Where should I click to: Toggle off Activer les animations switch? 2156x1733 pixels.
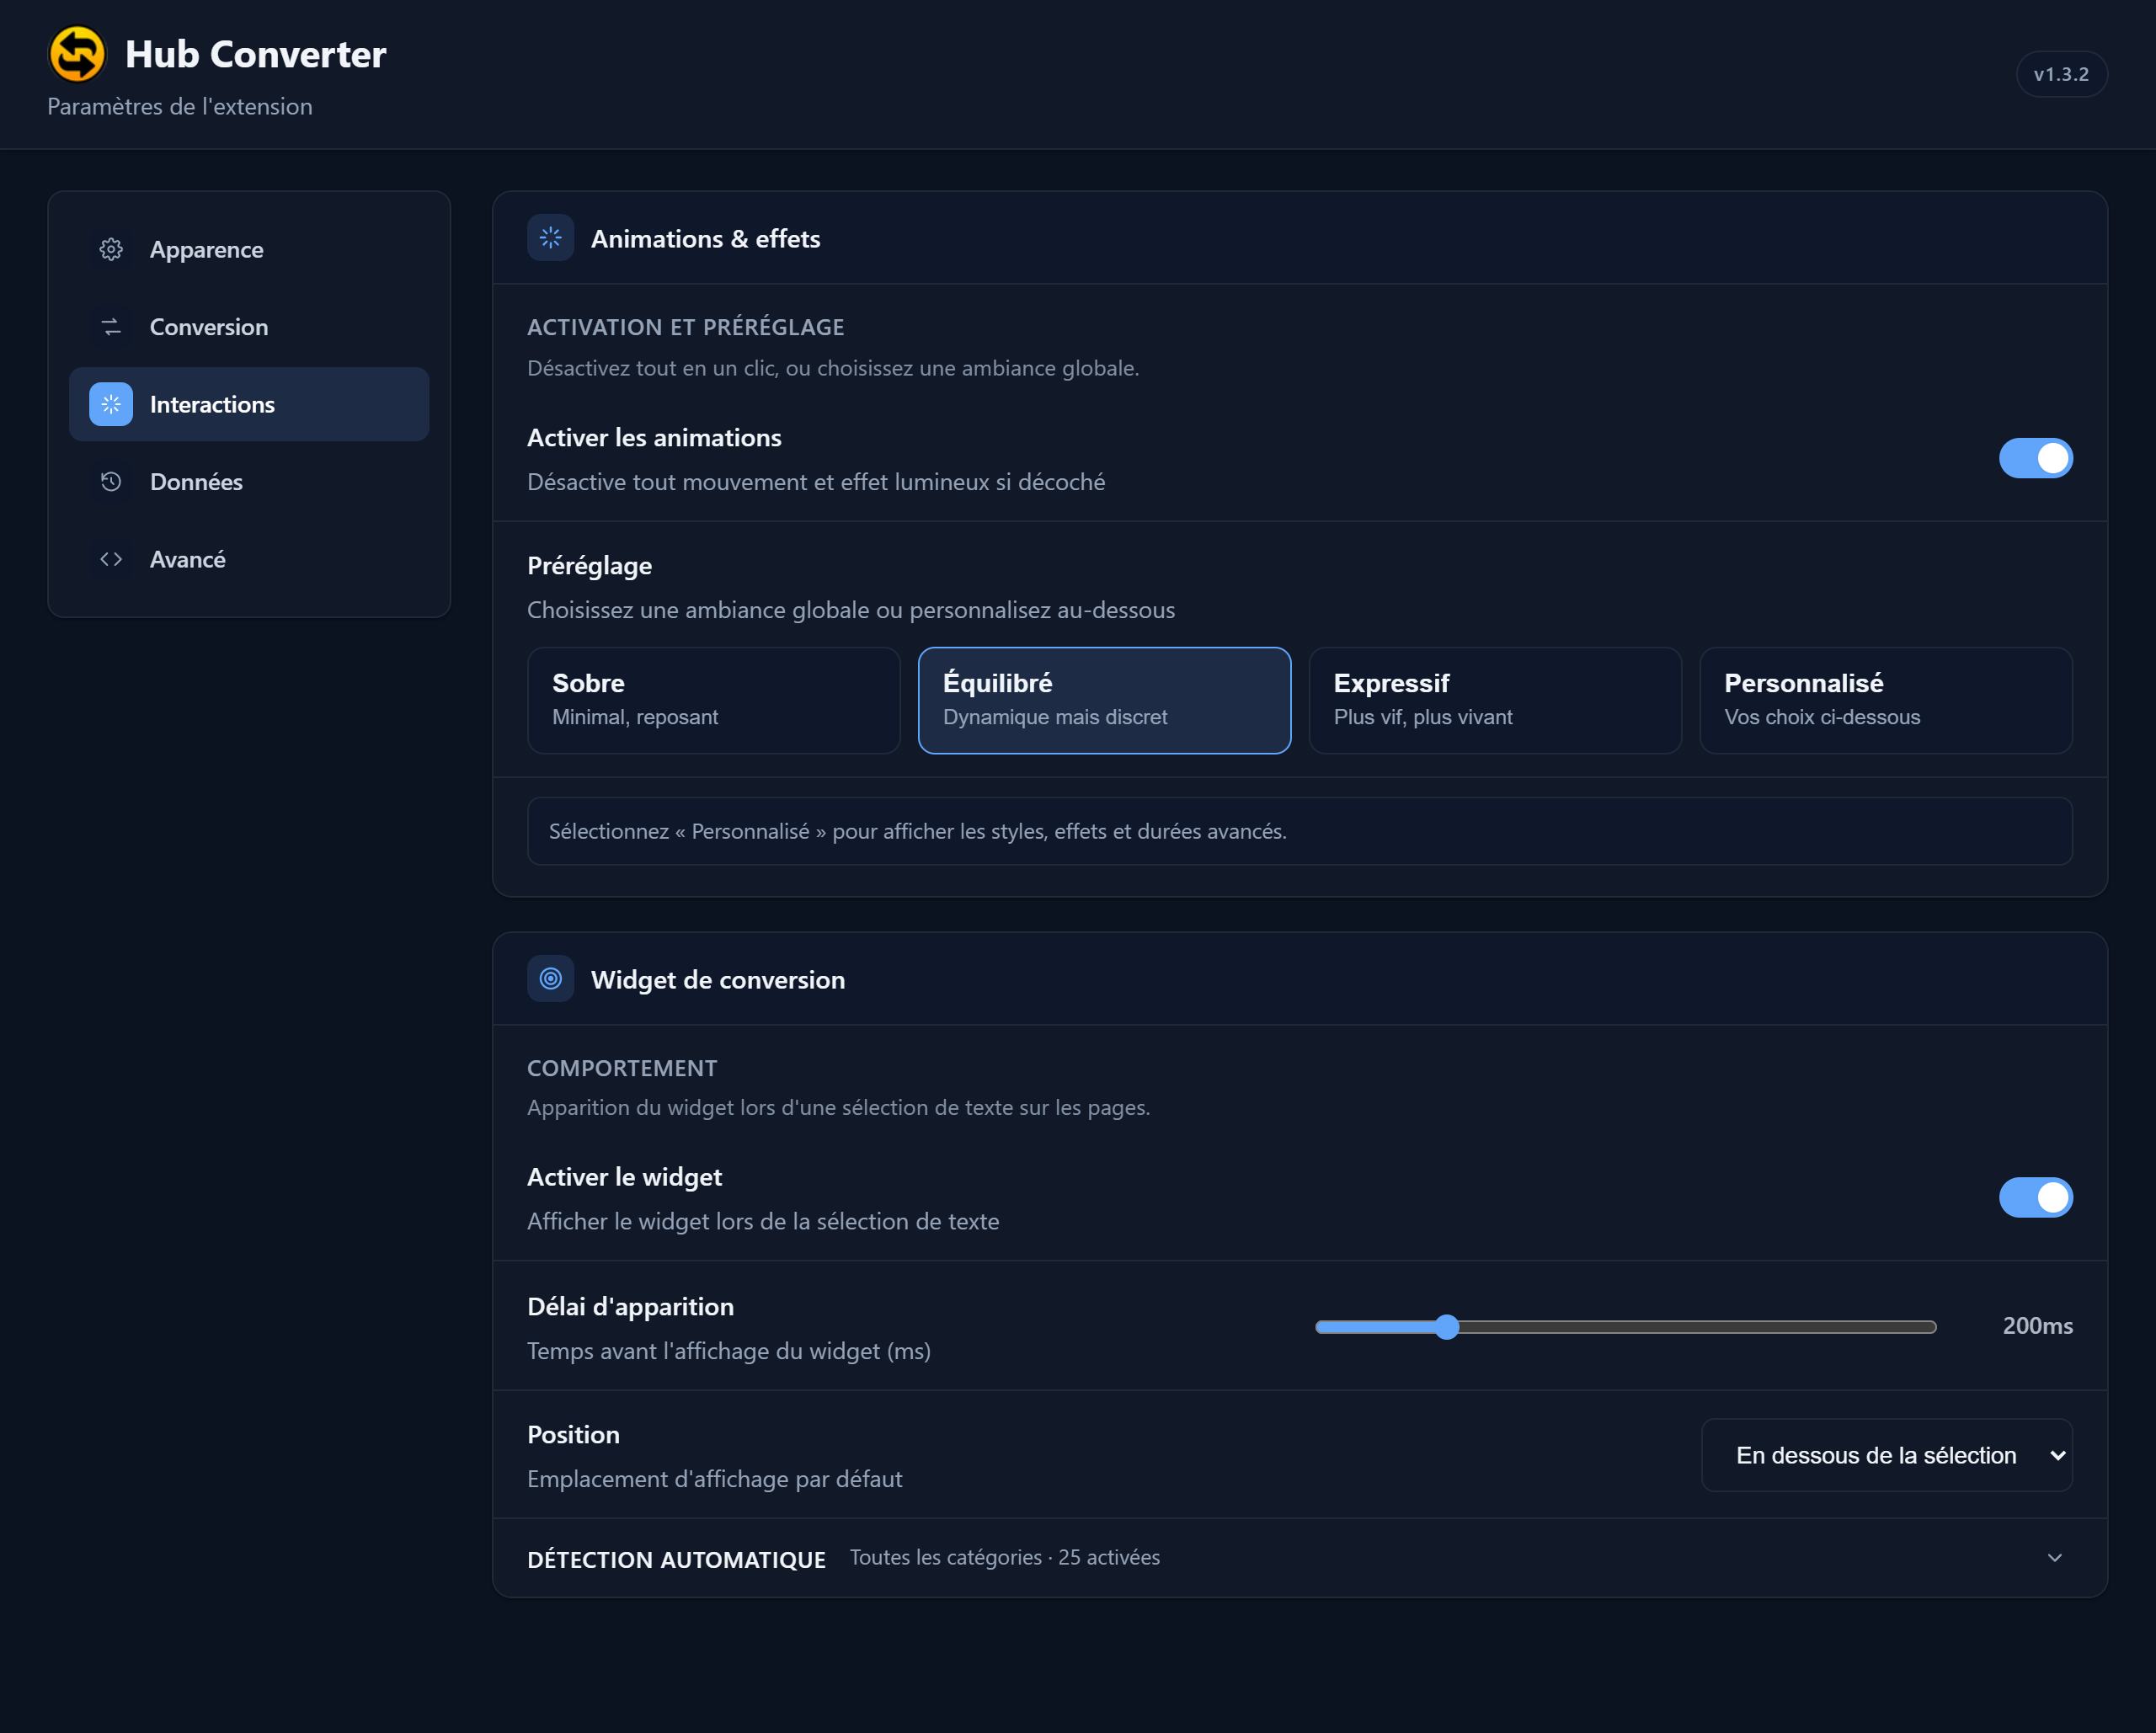point(2035,458)
